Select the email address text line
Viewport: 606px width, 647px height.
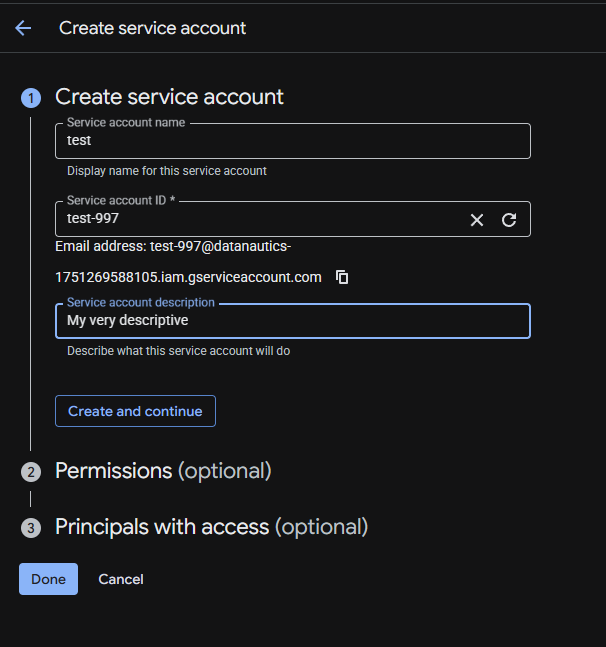(173, 247)
